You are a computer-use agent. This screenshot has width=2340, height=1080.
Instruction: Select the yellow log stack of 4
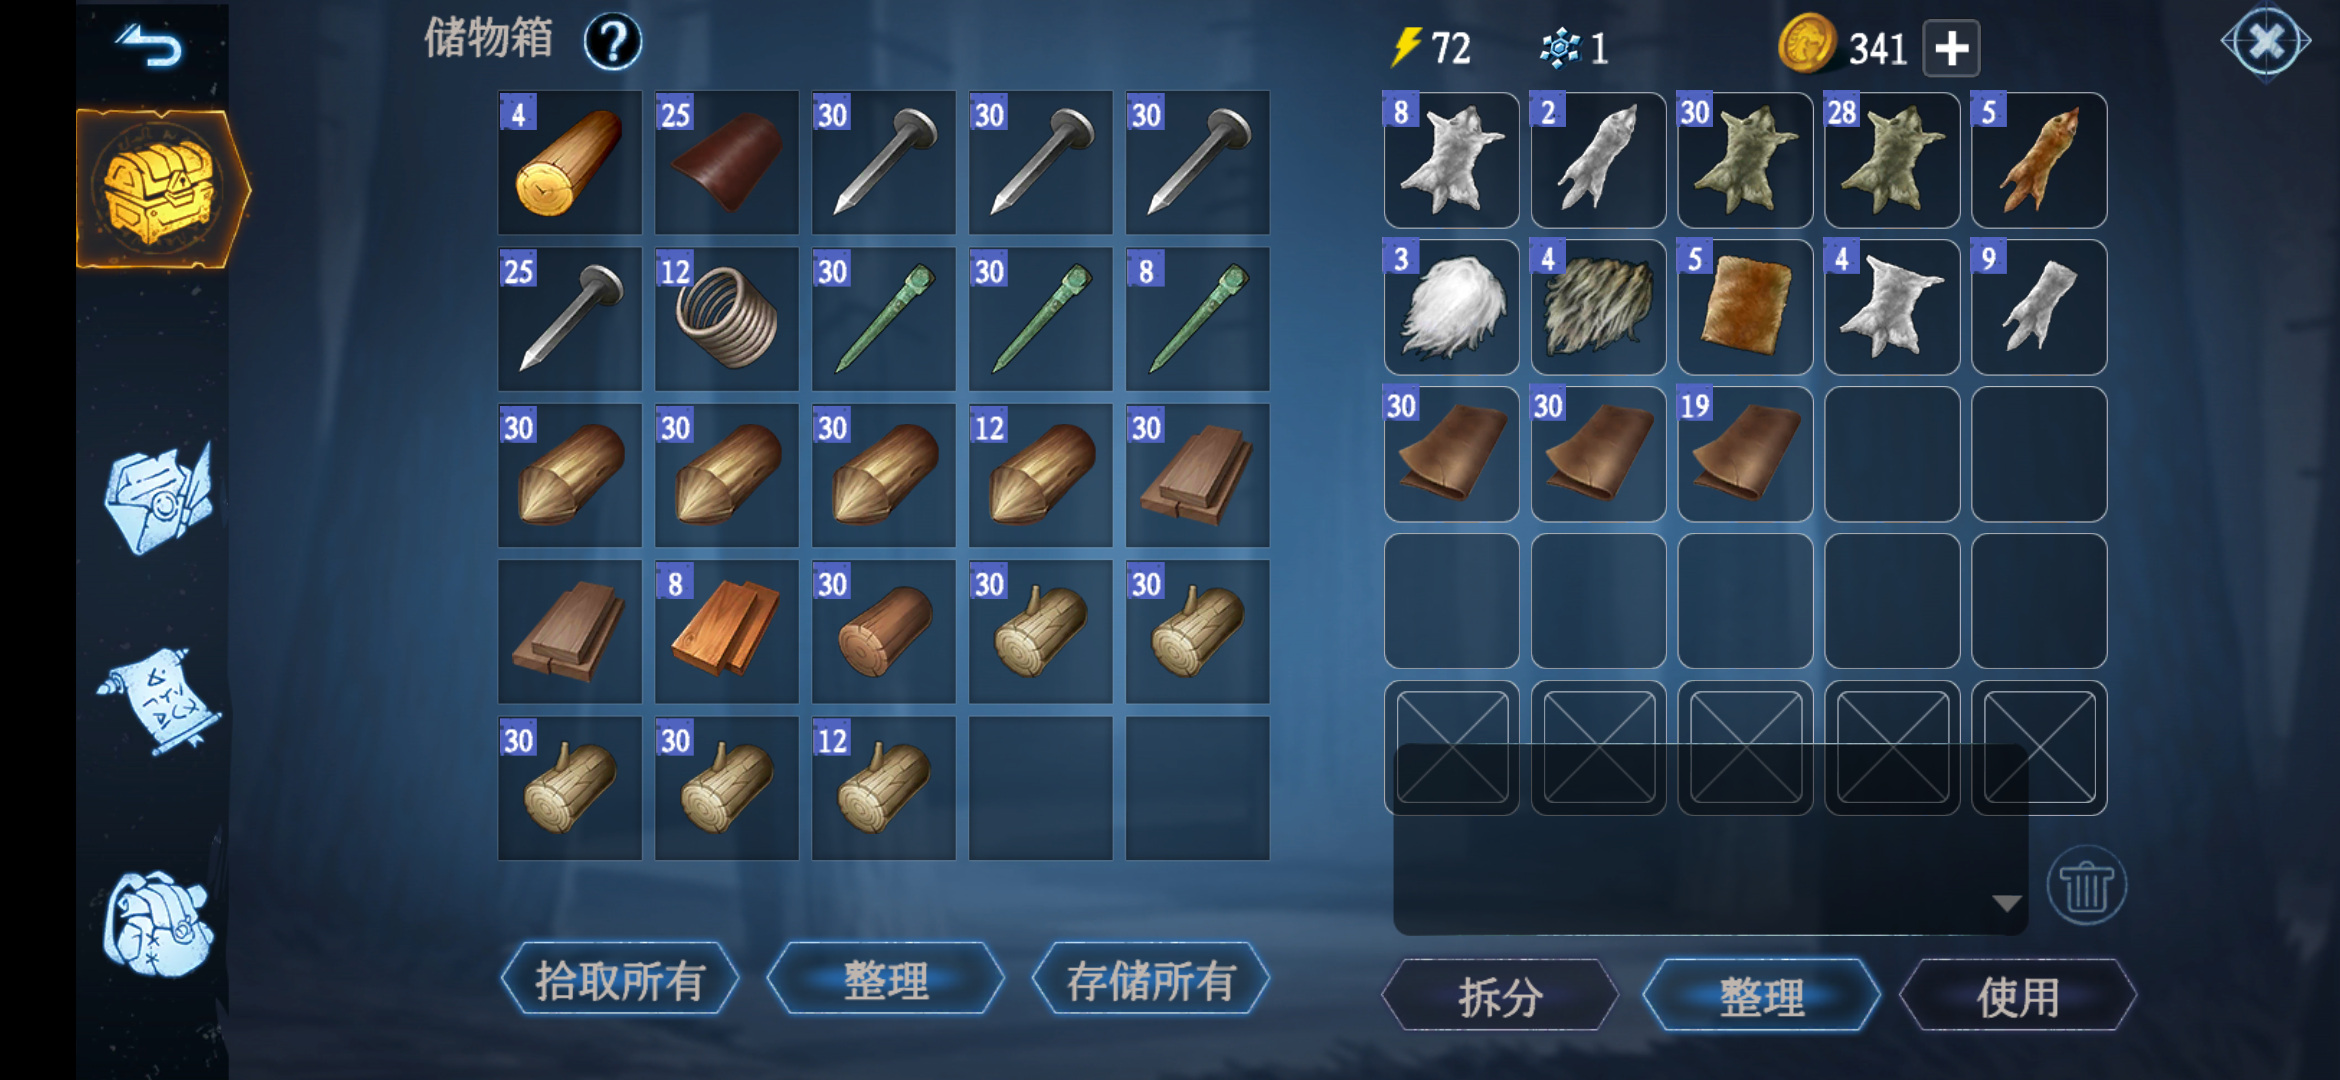(x=570, y=163)
